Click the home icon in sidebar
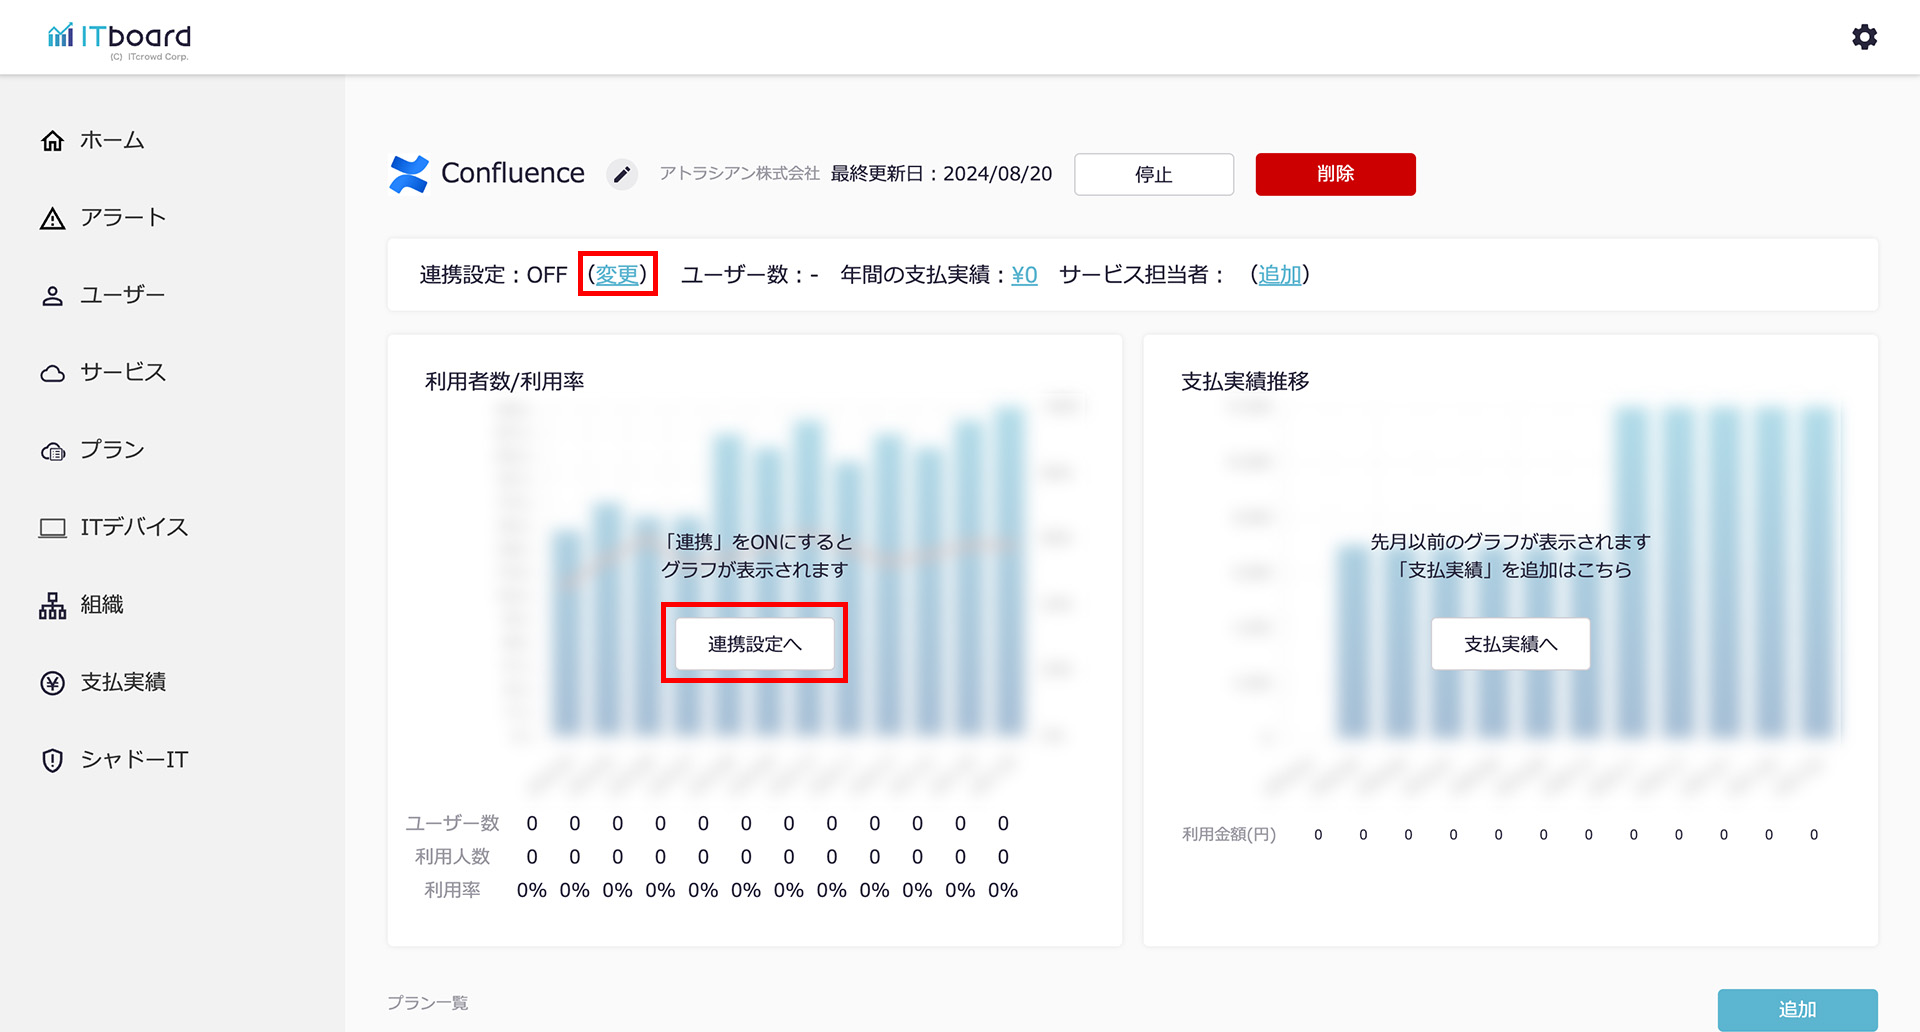Image resolution: width=1920 pixels, height=1032 pixels. point(52,141)
